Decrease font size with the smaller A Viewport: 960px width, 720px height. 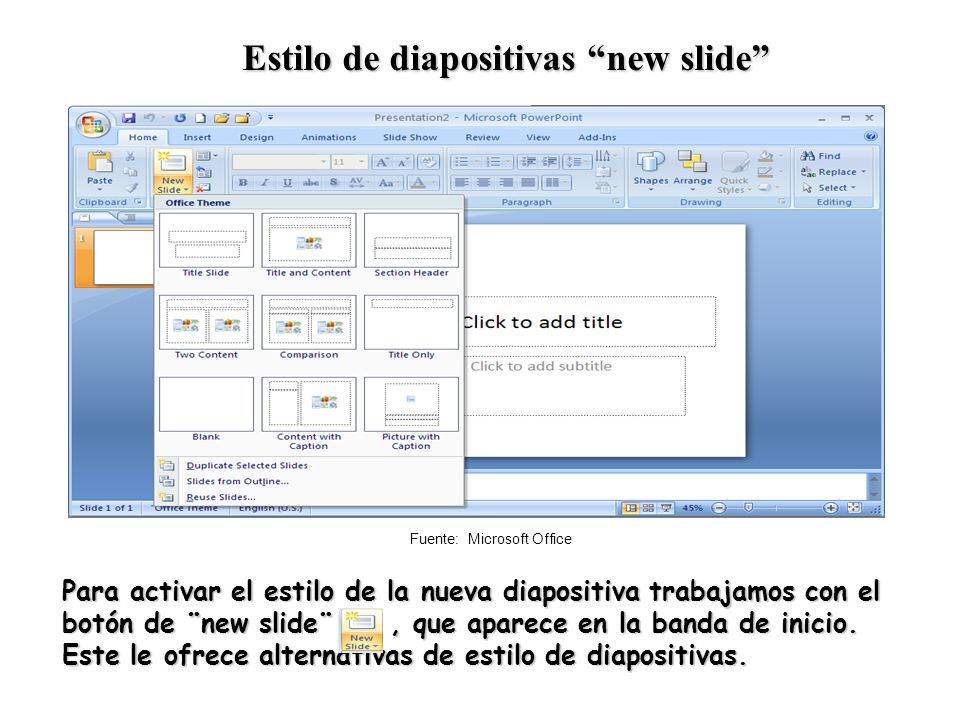403,162
